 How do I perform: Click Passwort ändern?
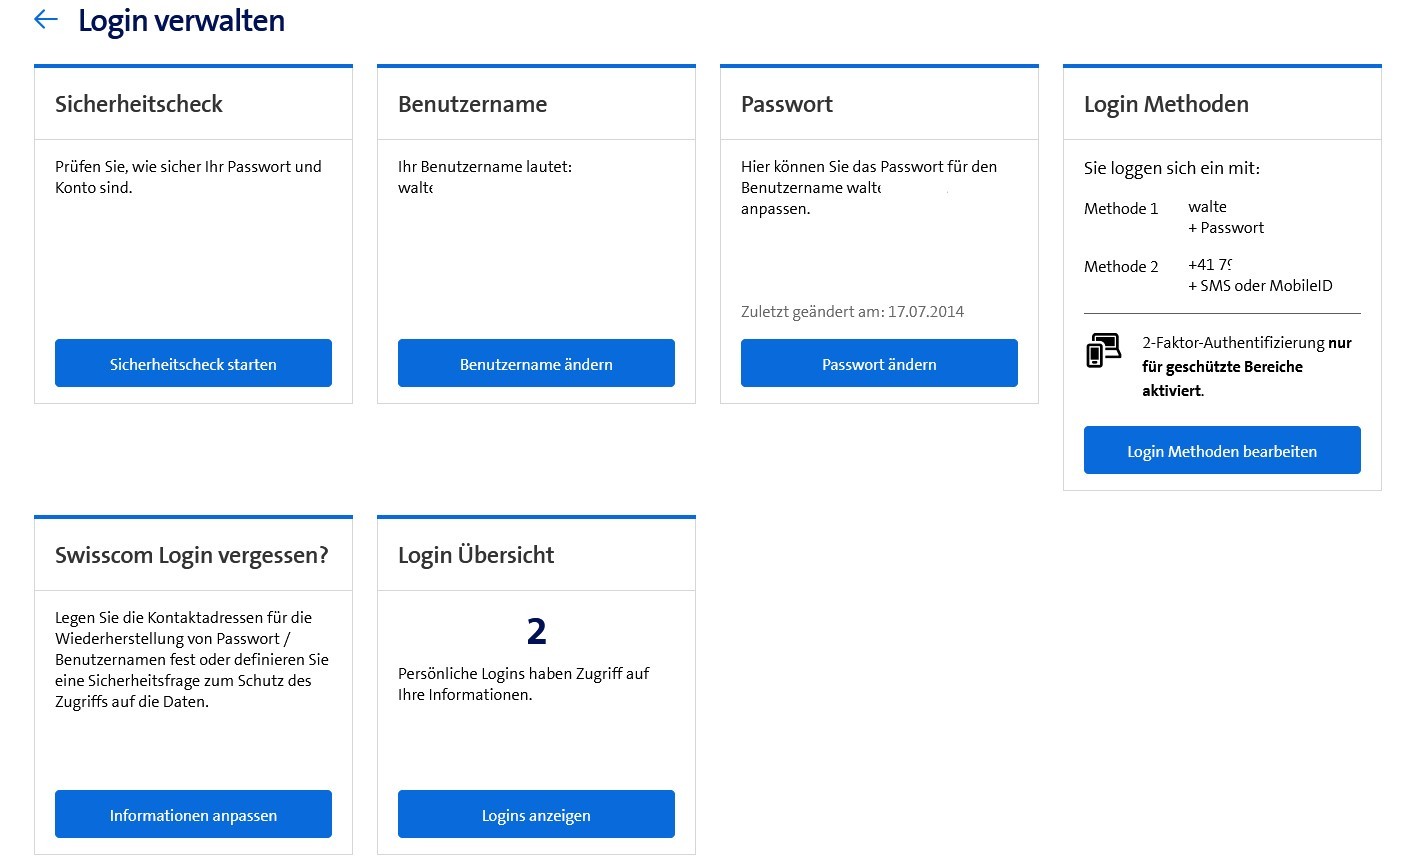[x=879, y=364]
